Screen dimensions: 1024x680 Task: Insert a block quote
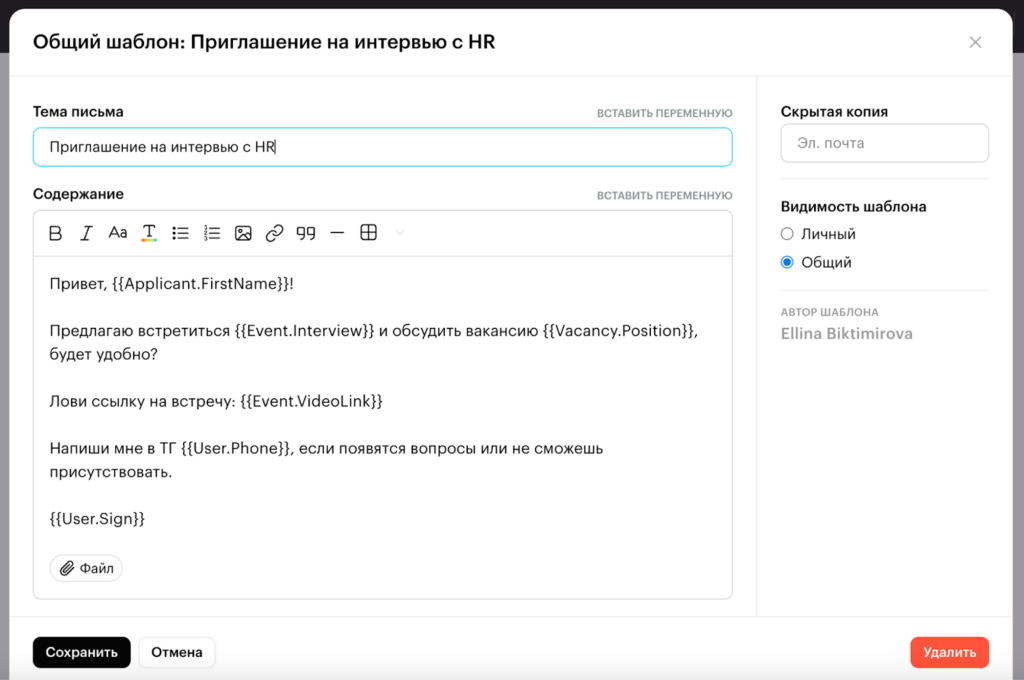pyautogui.click(x=306, y=233)
